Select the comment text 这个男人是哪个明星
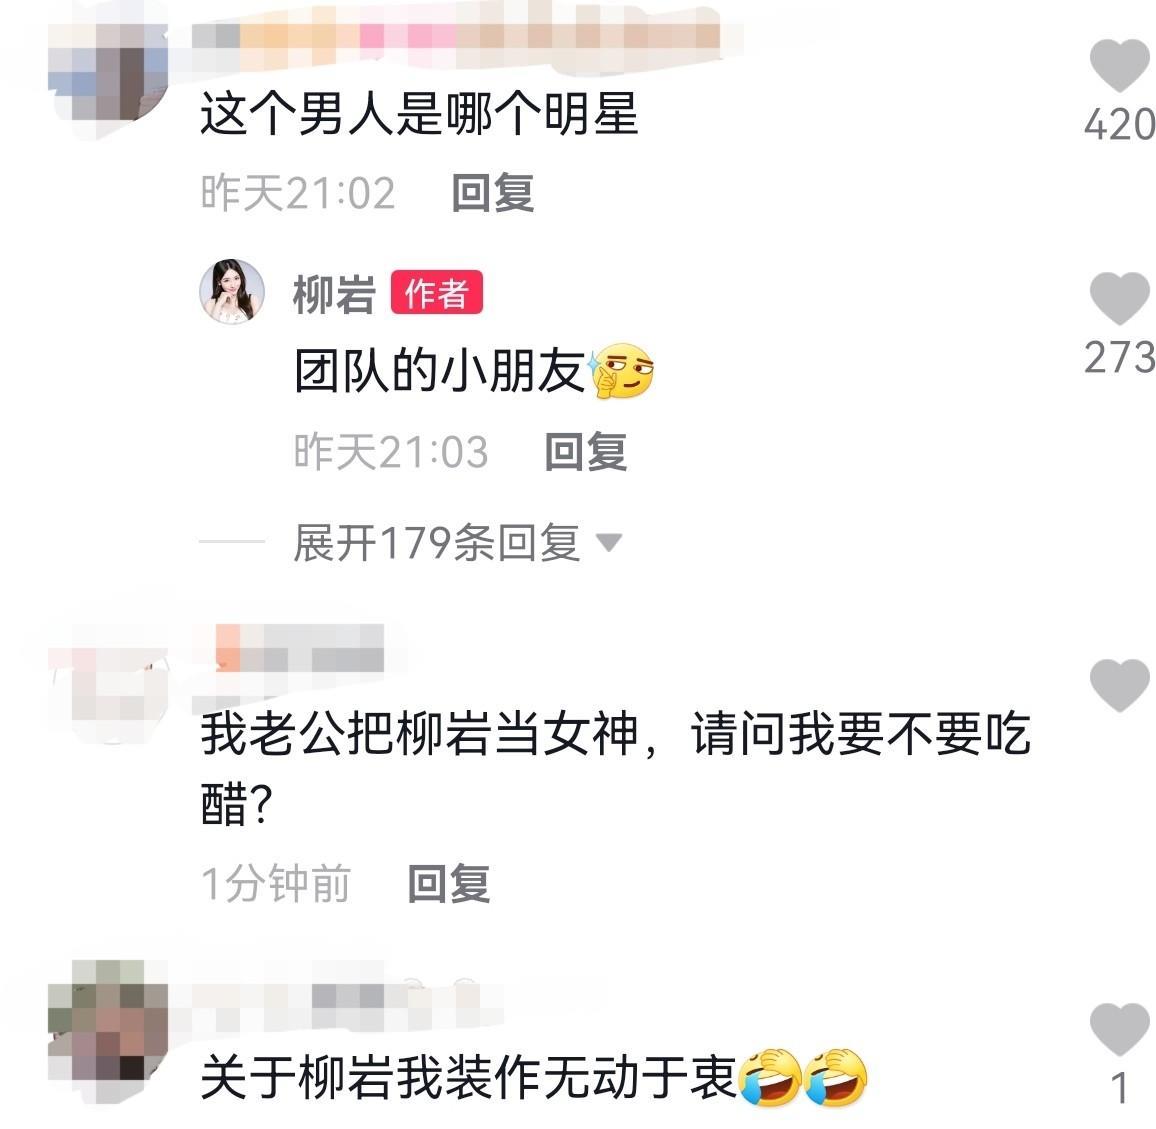This screenshot has height=1129, width=1156. click(419, 114)
